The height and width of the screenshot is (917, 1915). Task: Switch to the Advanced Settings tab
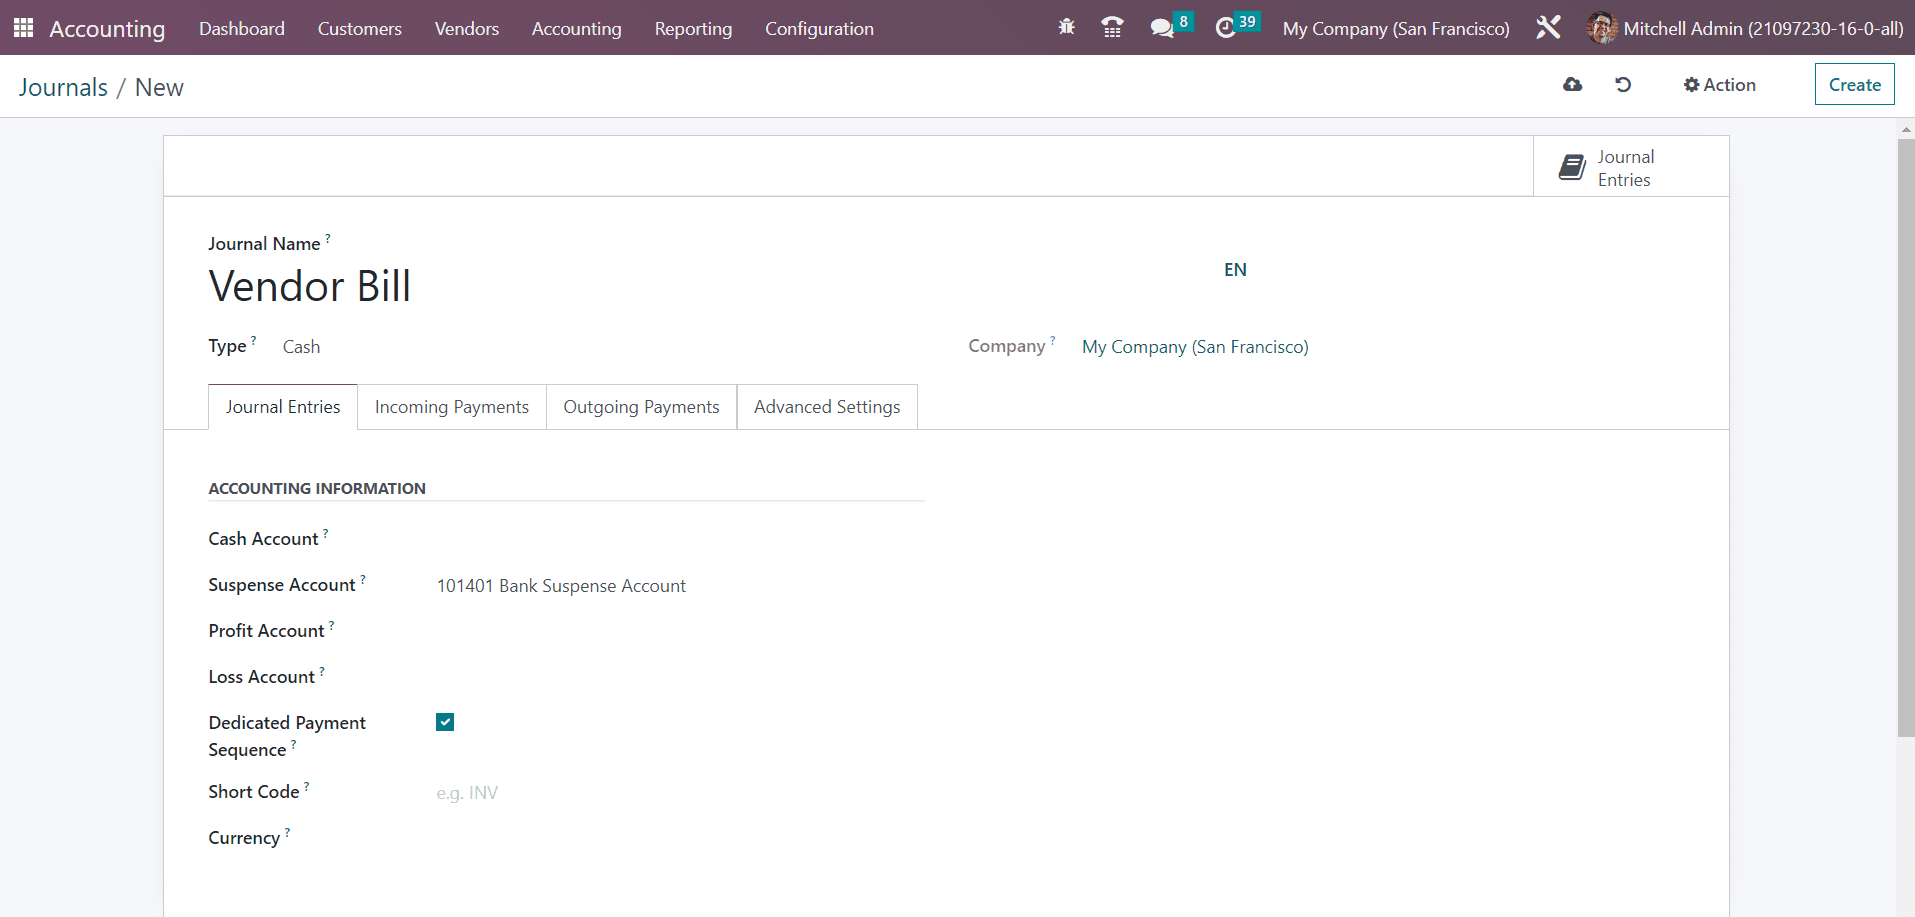(826, 407)
